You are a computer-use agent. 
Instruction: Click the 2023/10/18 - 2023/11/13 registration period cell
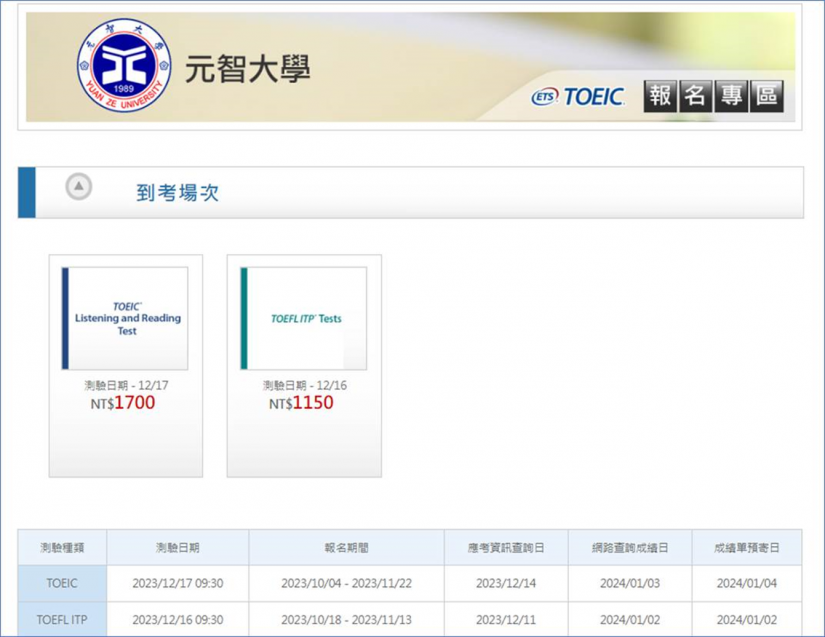pos(346,620)
